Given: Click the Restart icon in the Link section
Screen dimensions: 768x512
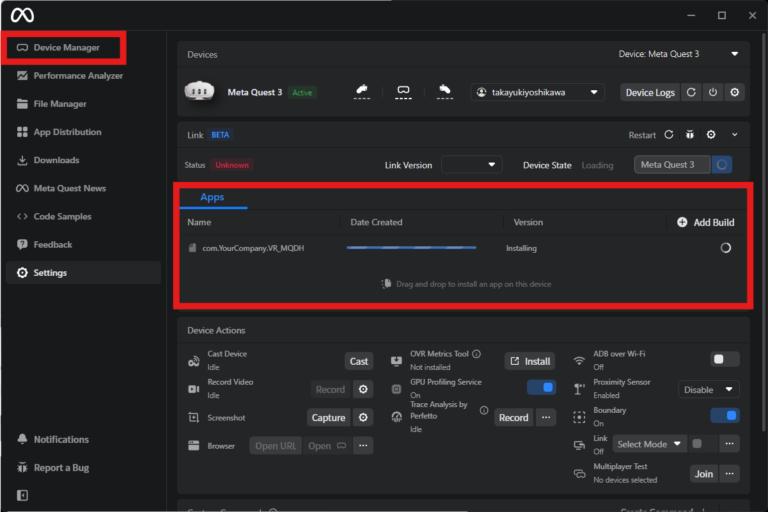Looking at the screenshot, I should point(669,135).
